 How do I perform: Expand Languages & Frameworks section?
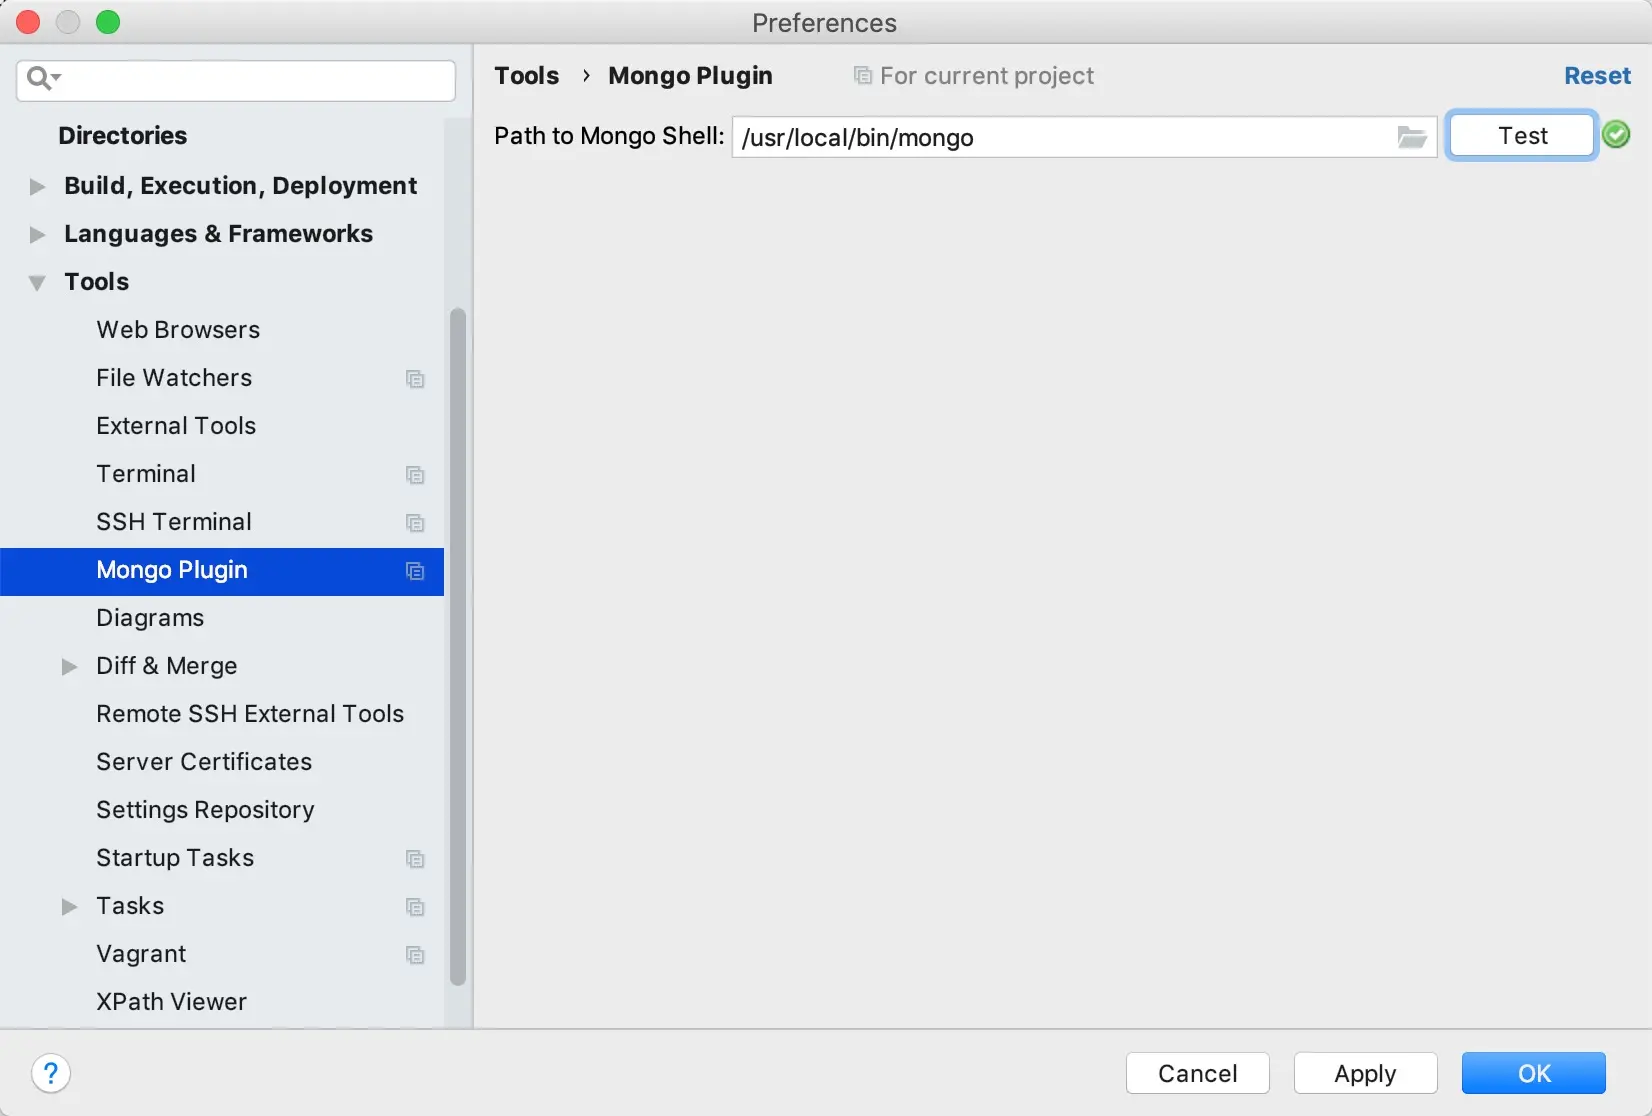(x=37, y=235)
